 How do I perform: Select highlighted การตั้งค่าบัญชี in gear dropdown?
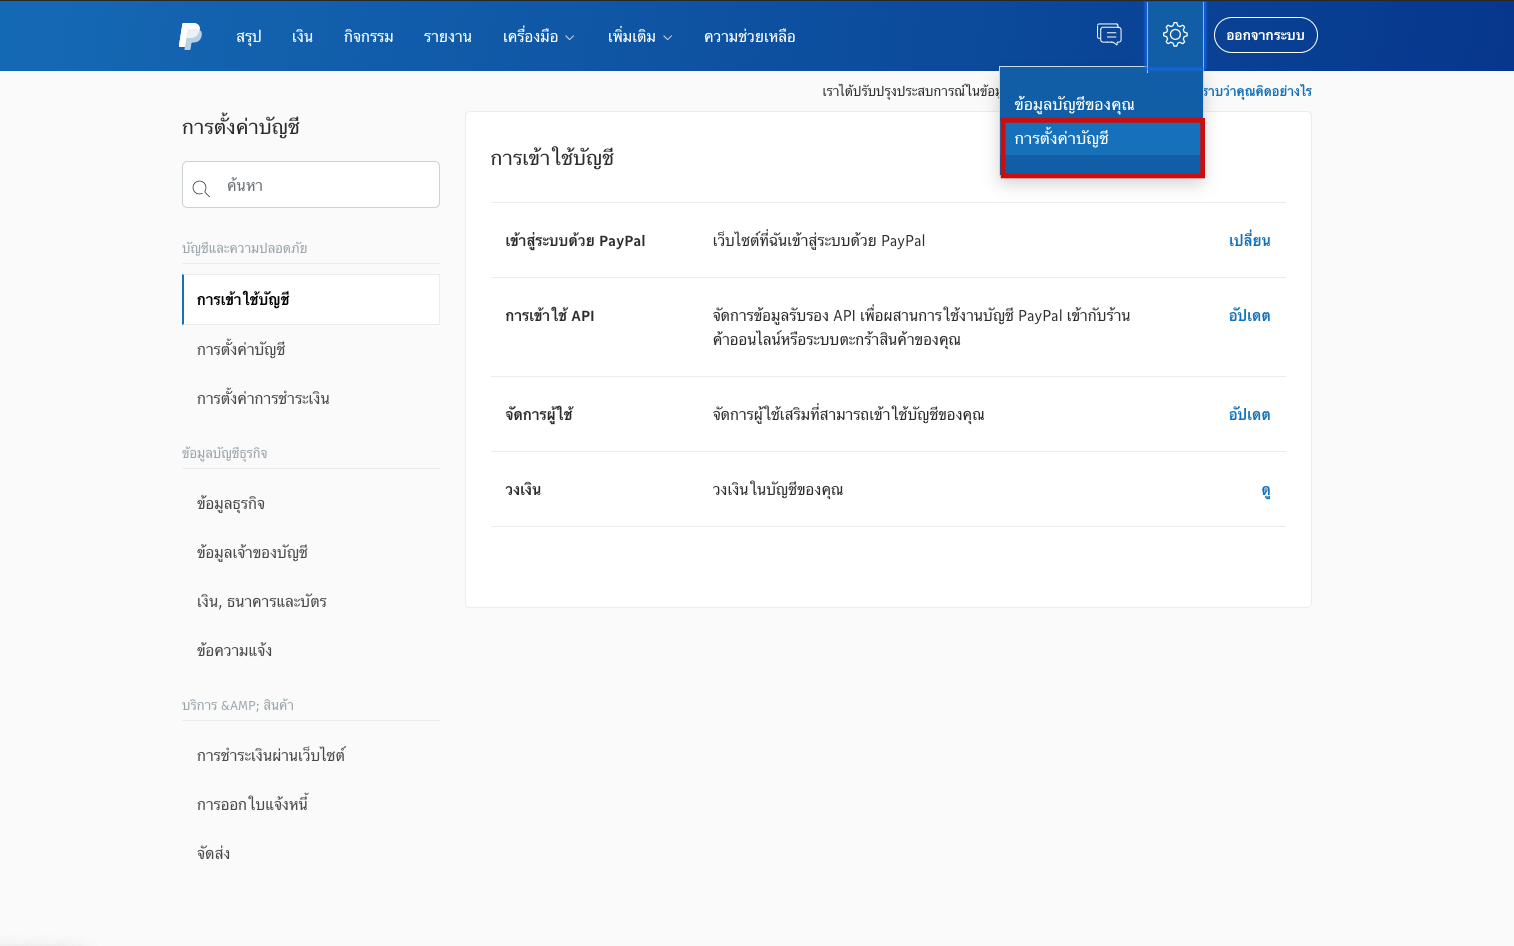[x=1061, y=139]
